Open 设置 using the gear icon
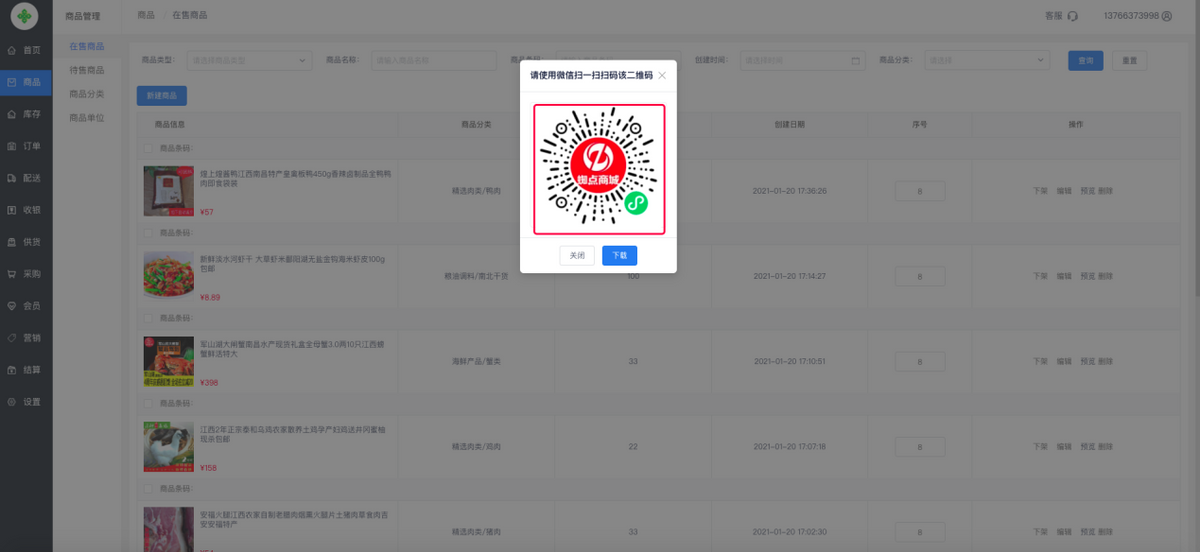The image size is (1200, 552). tap(12, 402)
